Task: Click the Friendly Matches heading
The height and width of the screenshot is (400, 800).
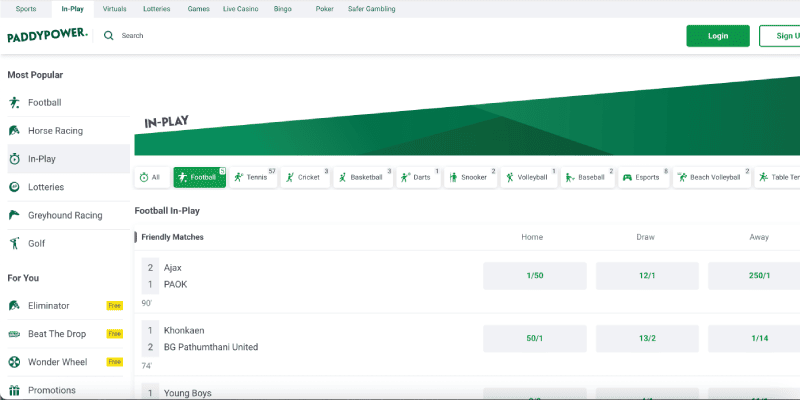Action: (172, 237)
